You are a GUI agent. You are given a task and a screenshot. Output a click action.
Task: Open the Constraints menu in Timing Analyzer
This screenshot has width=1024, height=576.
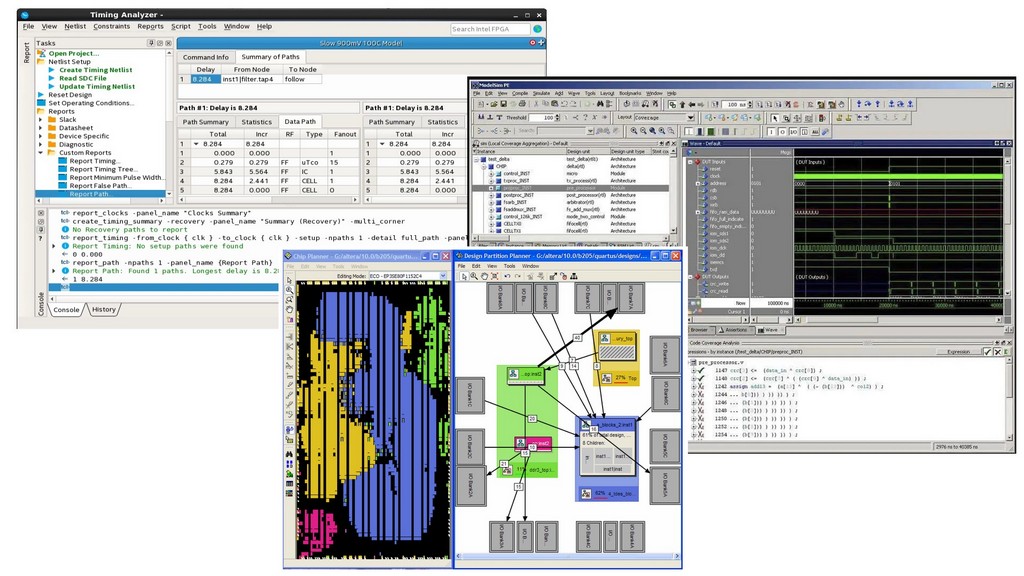click(112, 26)
